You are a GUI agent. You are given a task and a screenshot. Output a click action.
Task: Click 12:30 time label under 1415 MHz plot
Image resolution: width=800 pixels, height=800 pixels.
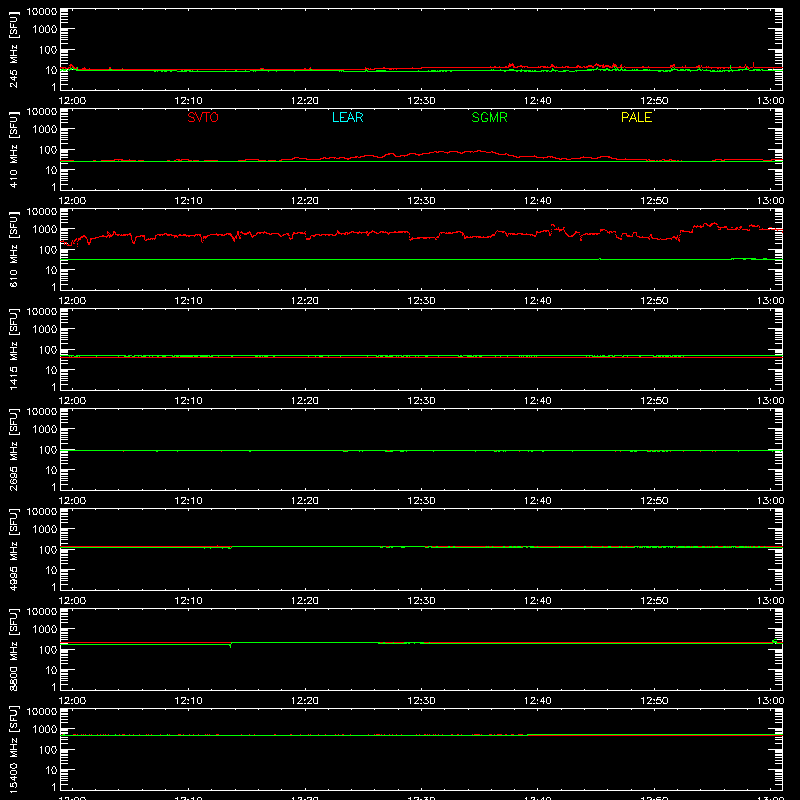pyautogui.click(x=421, y=401)
